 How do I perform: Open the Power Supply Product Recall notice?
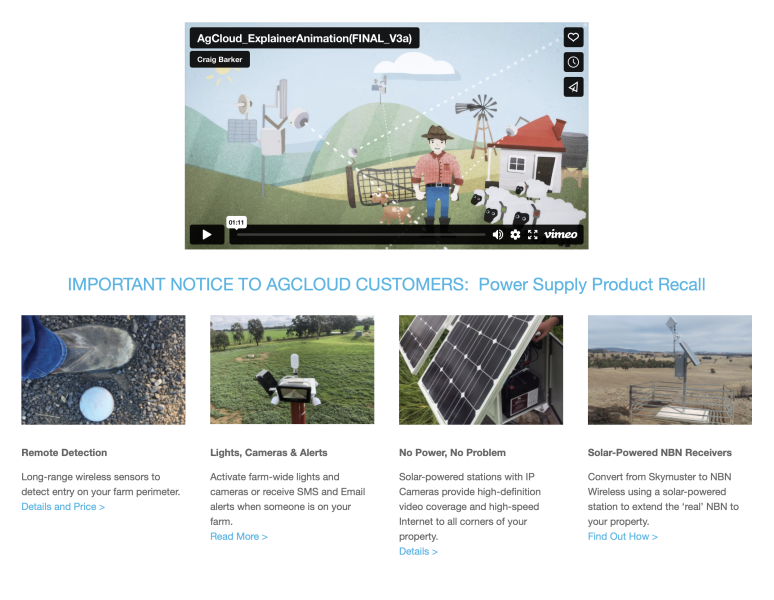tap(592, 285)
